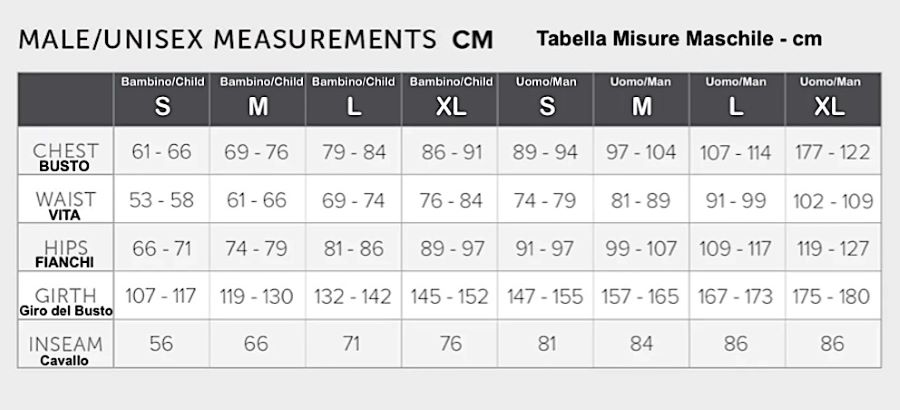Click the HIPS Fianchi row label
This screenshot has width=900, height=410.
tap(65, 253)
